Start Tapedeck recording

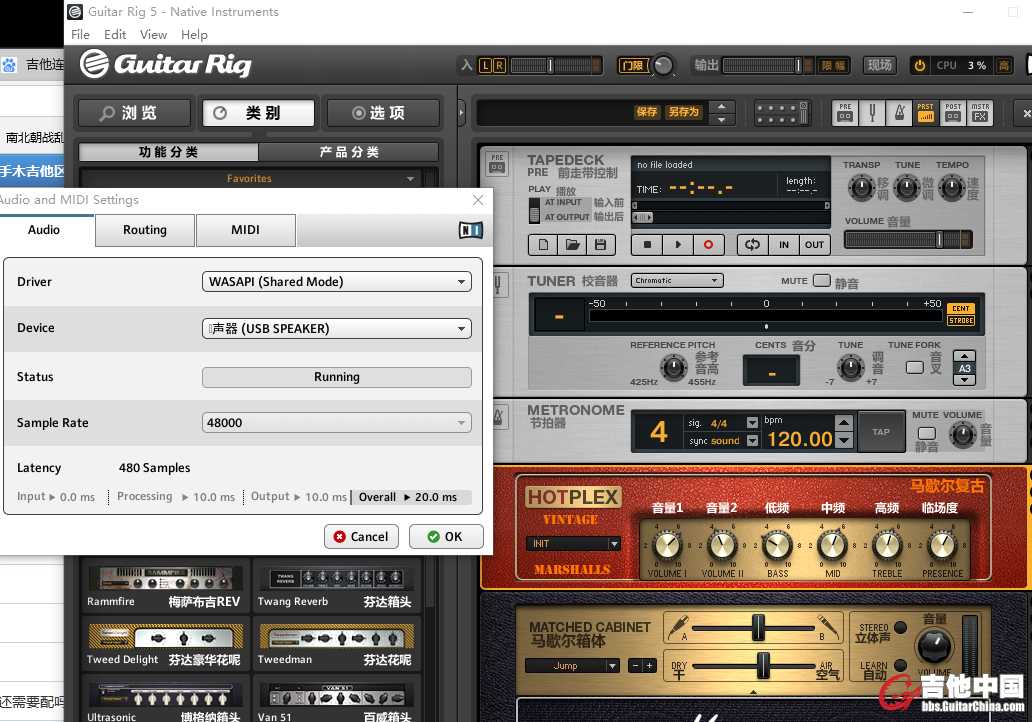point(708,245)
